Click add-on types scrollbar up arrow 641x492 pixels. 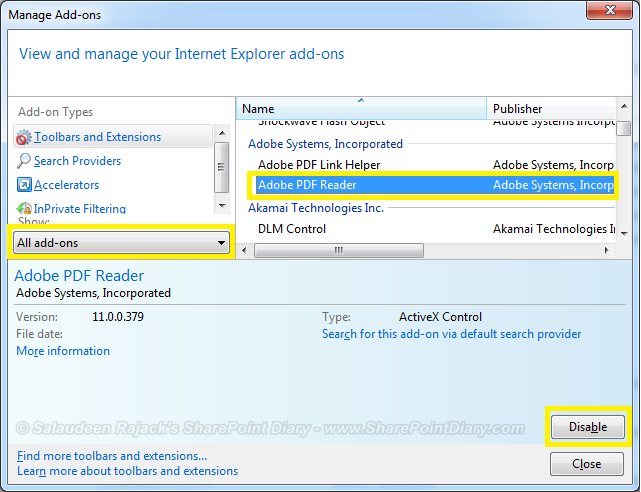(x=222, y=133)
